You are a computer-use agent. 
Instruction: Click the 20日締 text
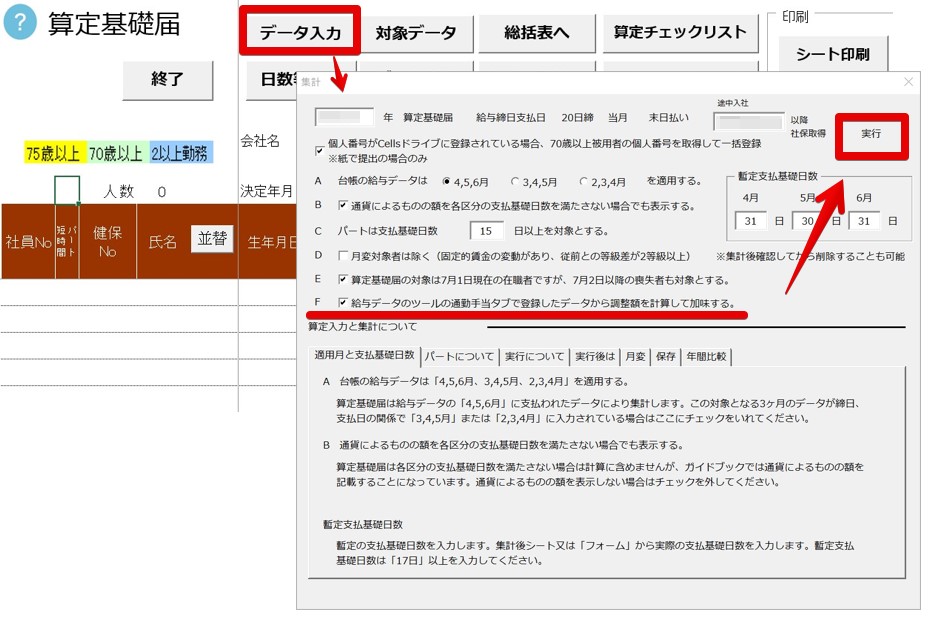tap(577, 118)
